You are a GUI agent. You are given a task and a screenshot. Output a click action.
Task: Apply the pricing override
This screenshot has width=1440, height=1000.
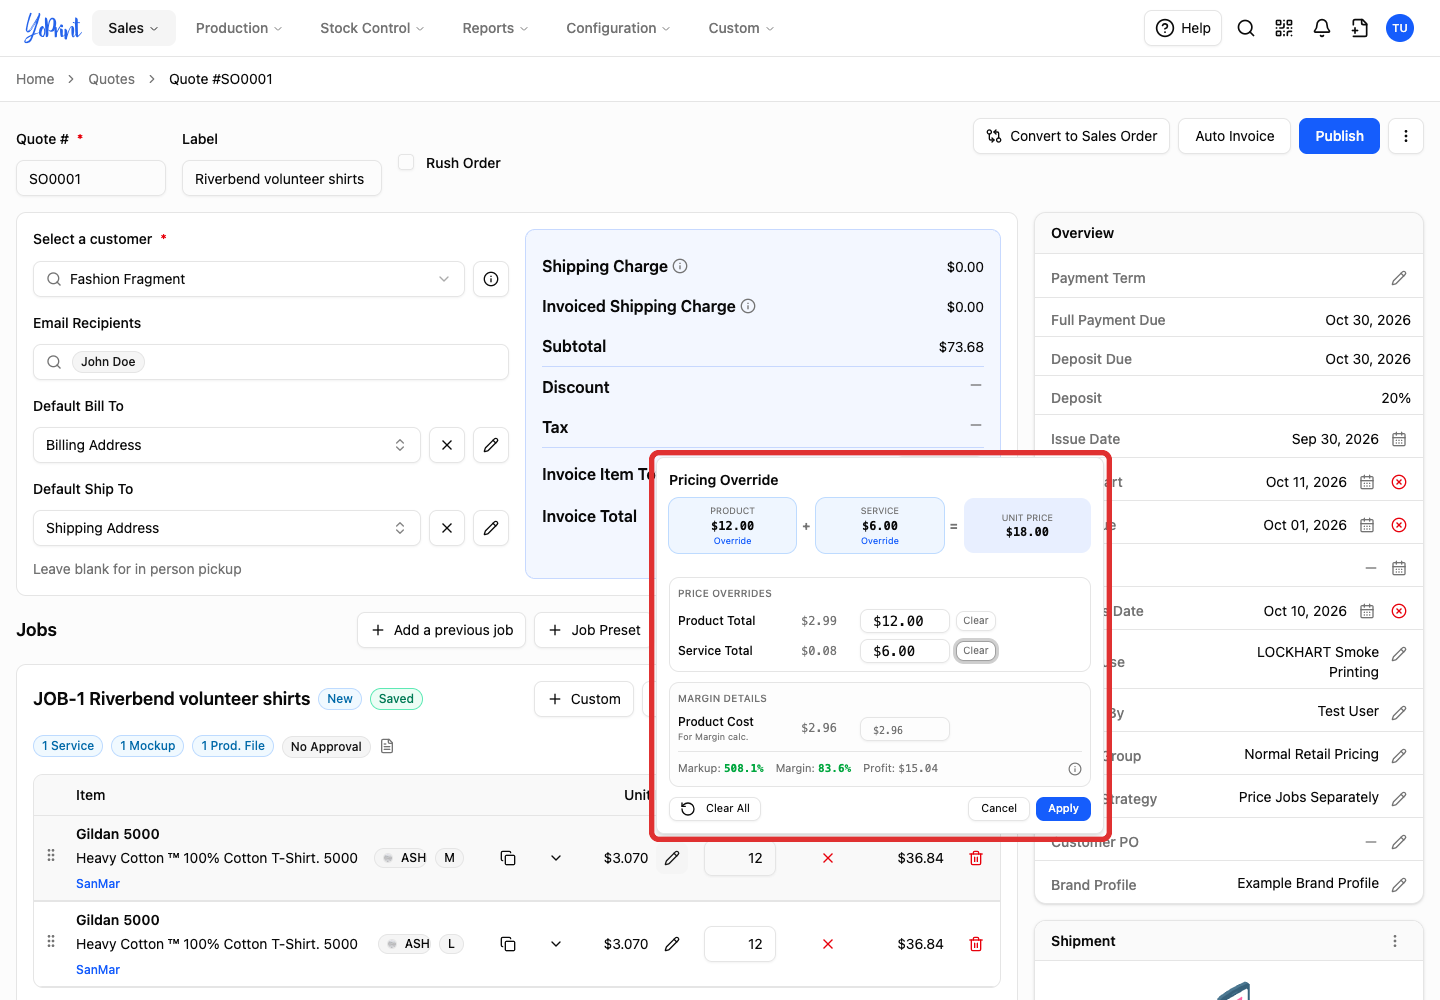[x=1063, y=808]
